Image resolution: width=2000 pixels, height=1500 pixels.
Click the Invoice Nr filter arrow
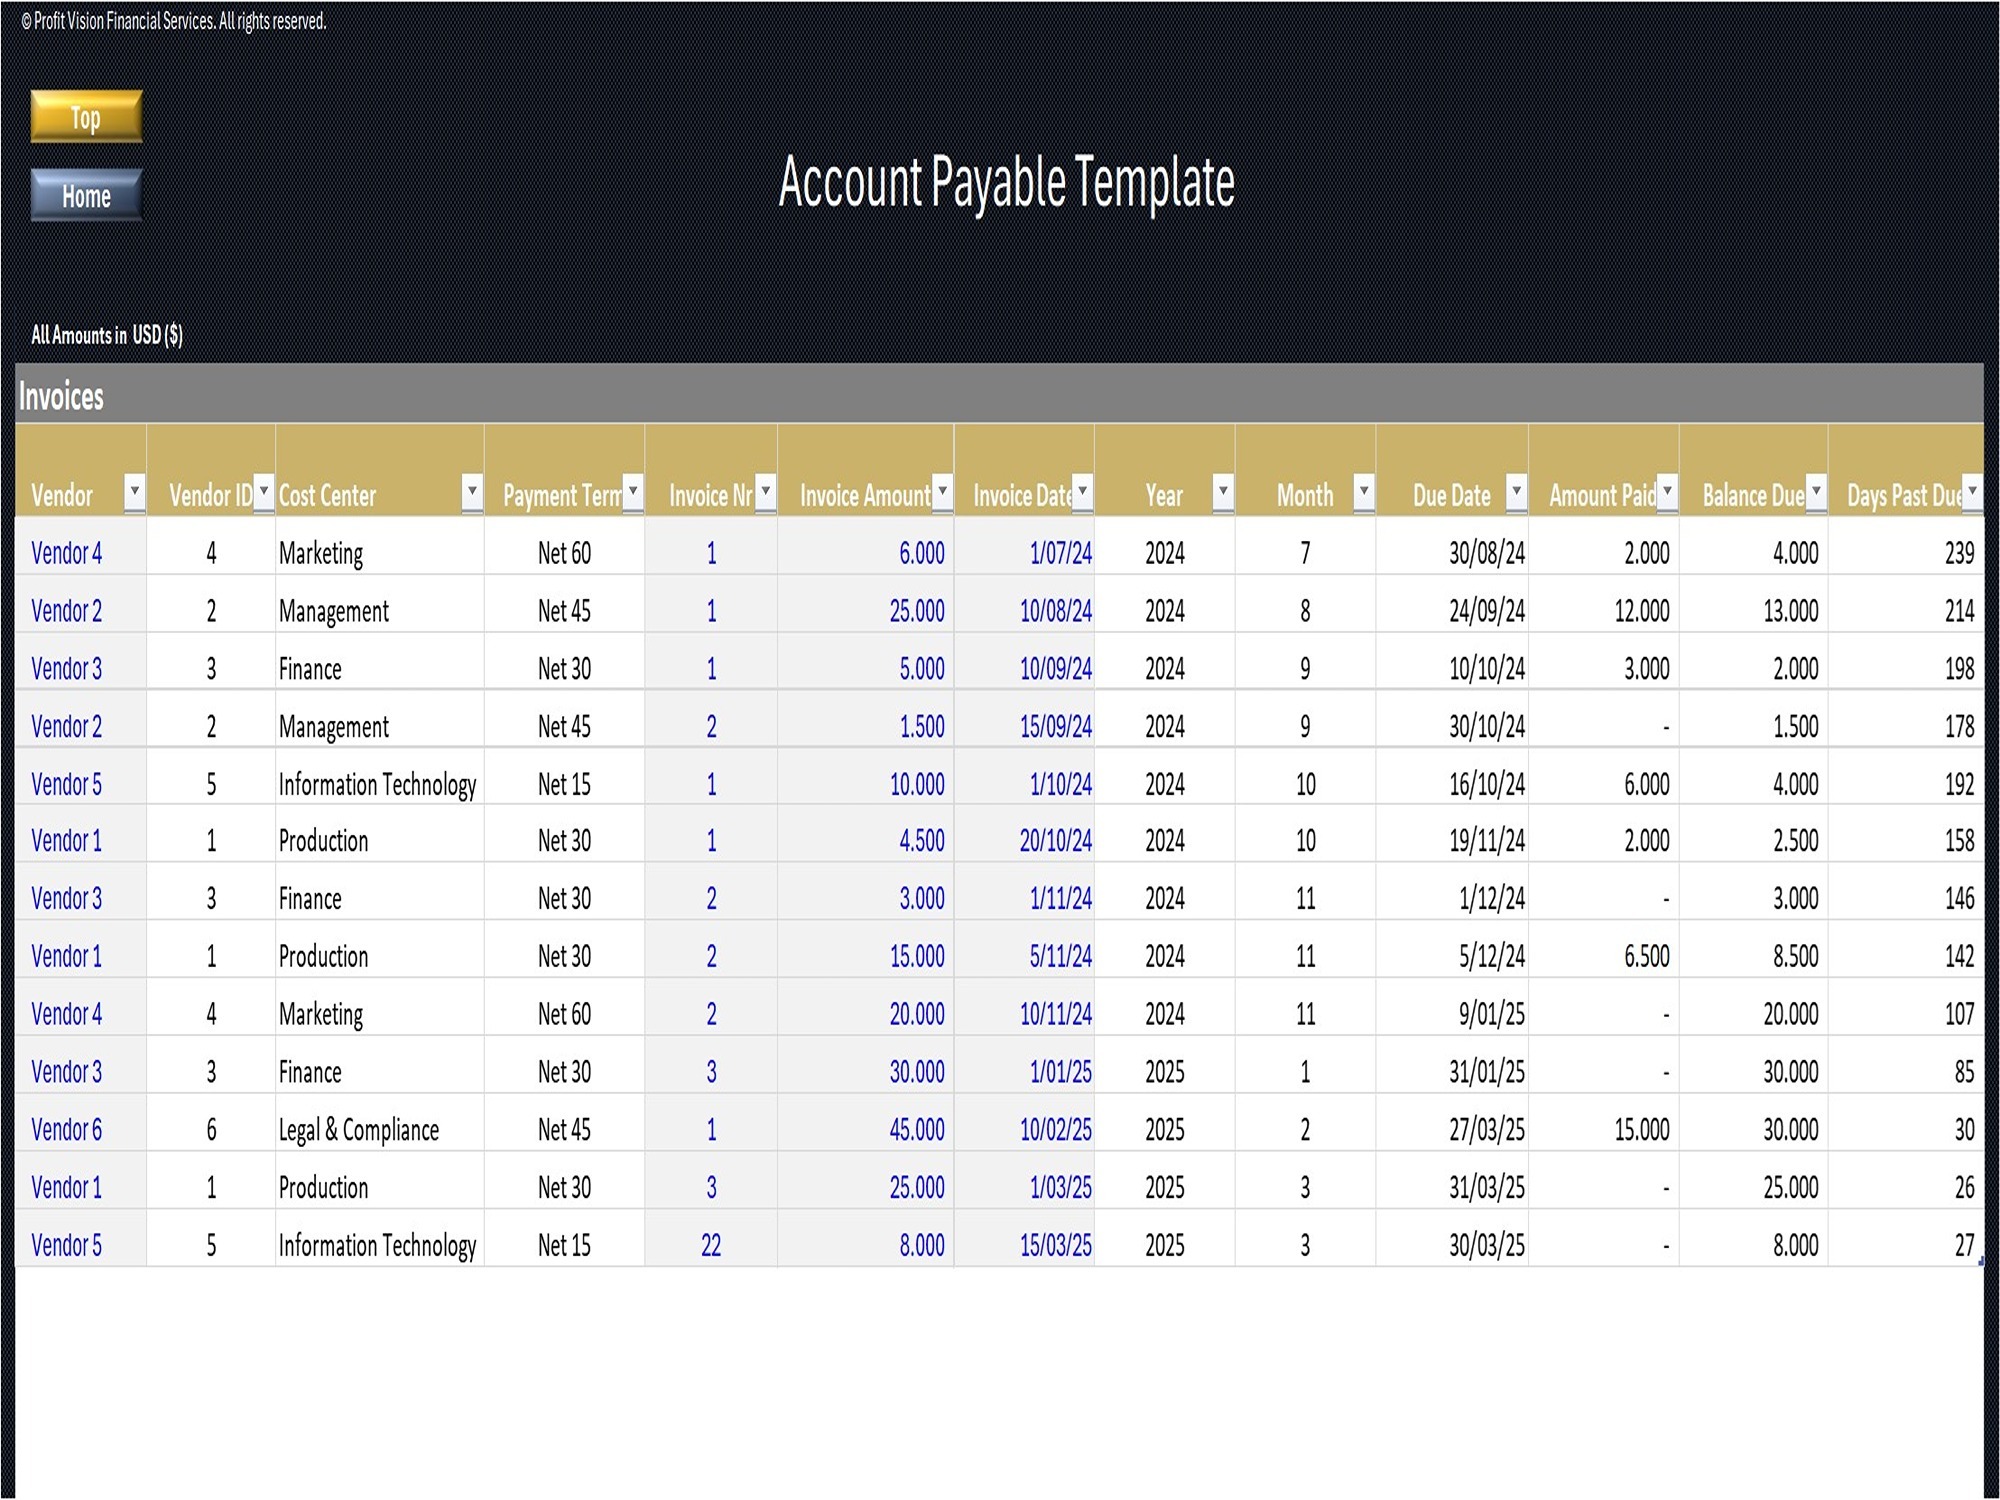click(765, 493)
